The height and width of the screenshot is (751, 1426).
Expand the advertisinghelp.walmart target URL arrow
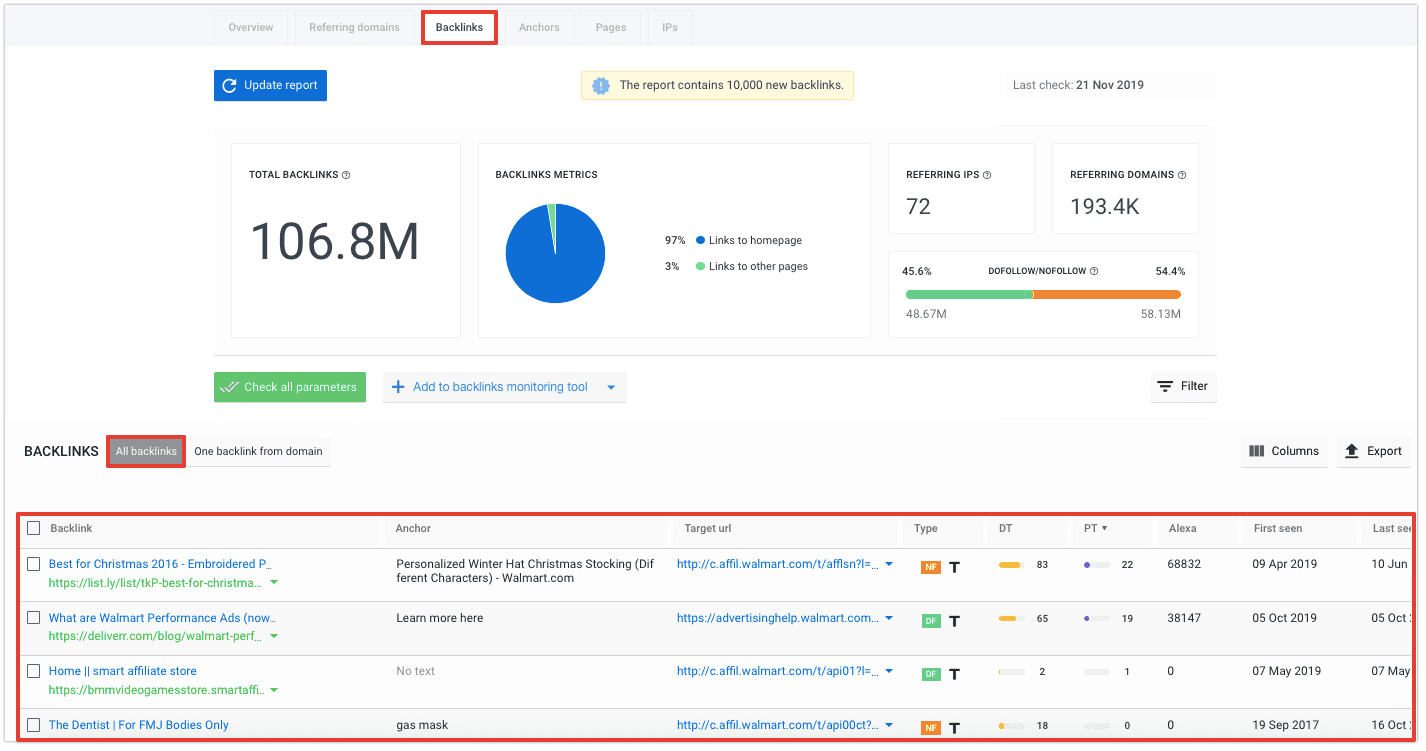(889, 619)
